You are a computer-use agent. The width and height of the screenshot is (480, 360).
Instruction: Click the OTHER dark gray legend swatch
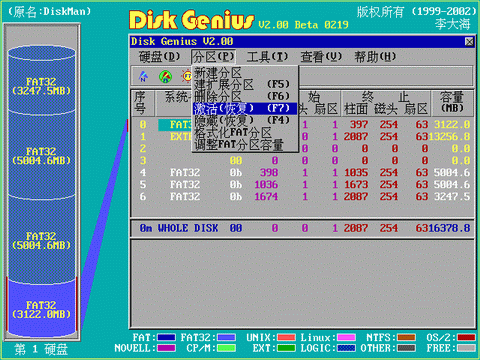point(406,348)
